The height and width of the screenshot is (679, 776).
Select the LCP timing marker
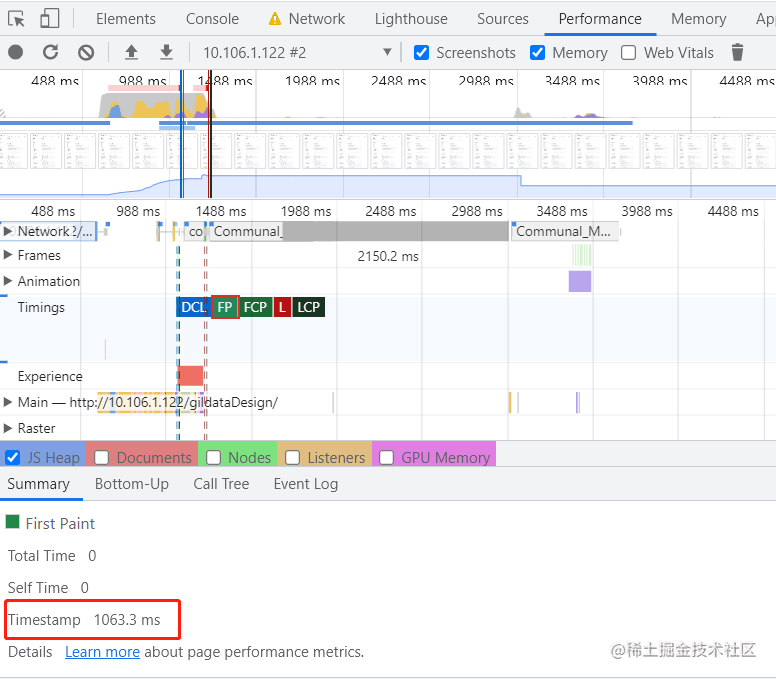(308, 307)
